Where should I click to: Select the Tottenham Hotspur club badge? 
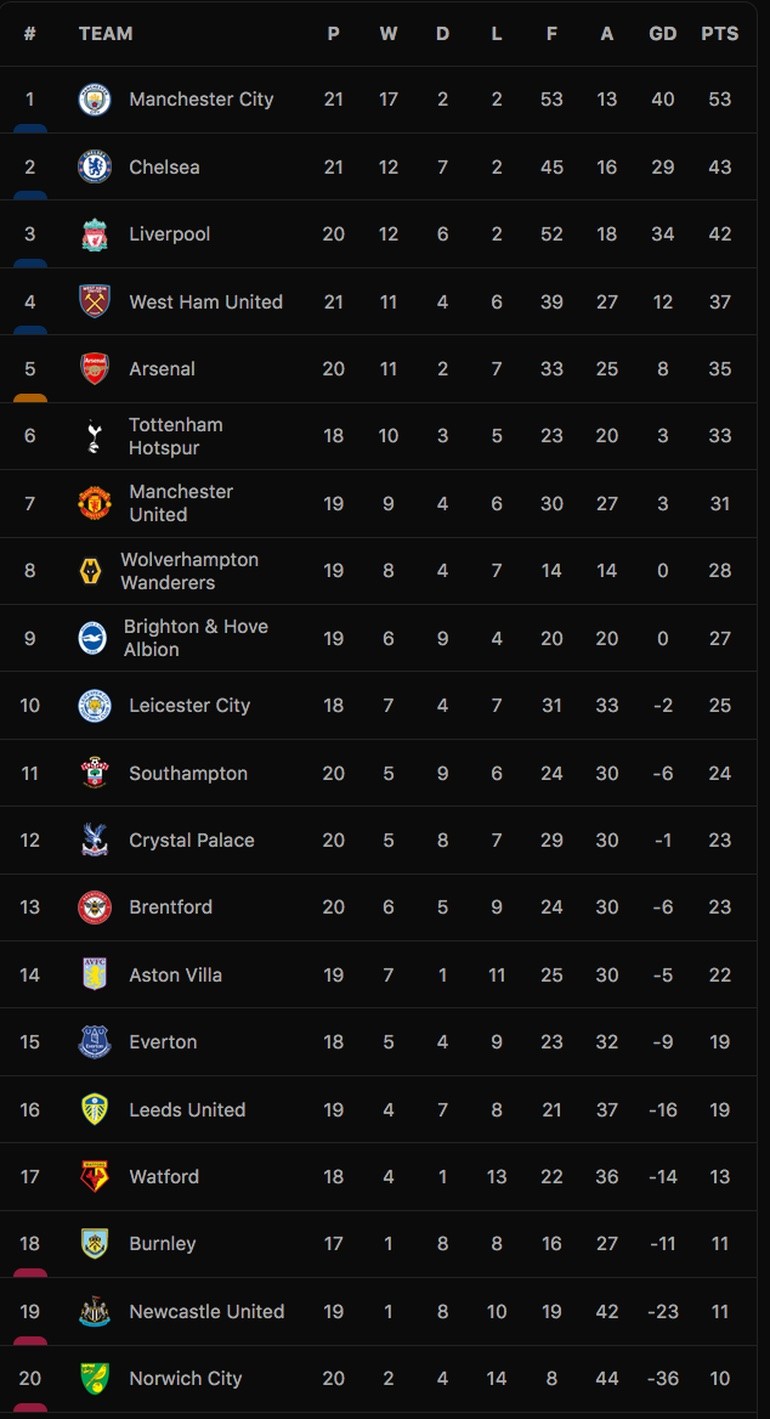(94, 435)
